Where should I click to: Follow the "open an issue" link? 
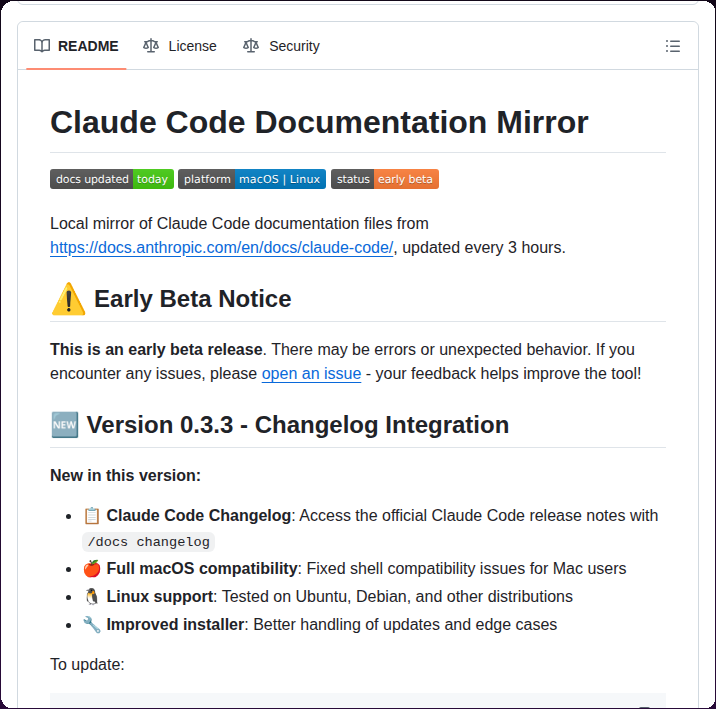(x=311, y=373)
